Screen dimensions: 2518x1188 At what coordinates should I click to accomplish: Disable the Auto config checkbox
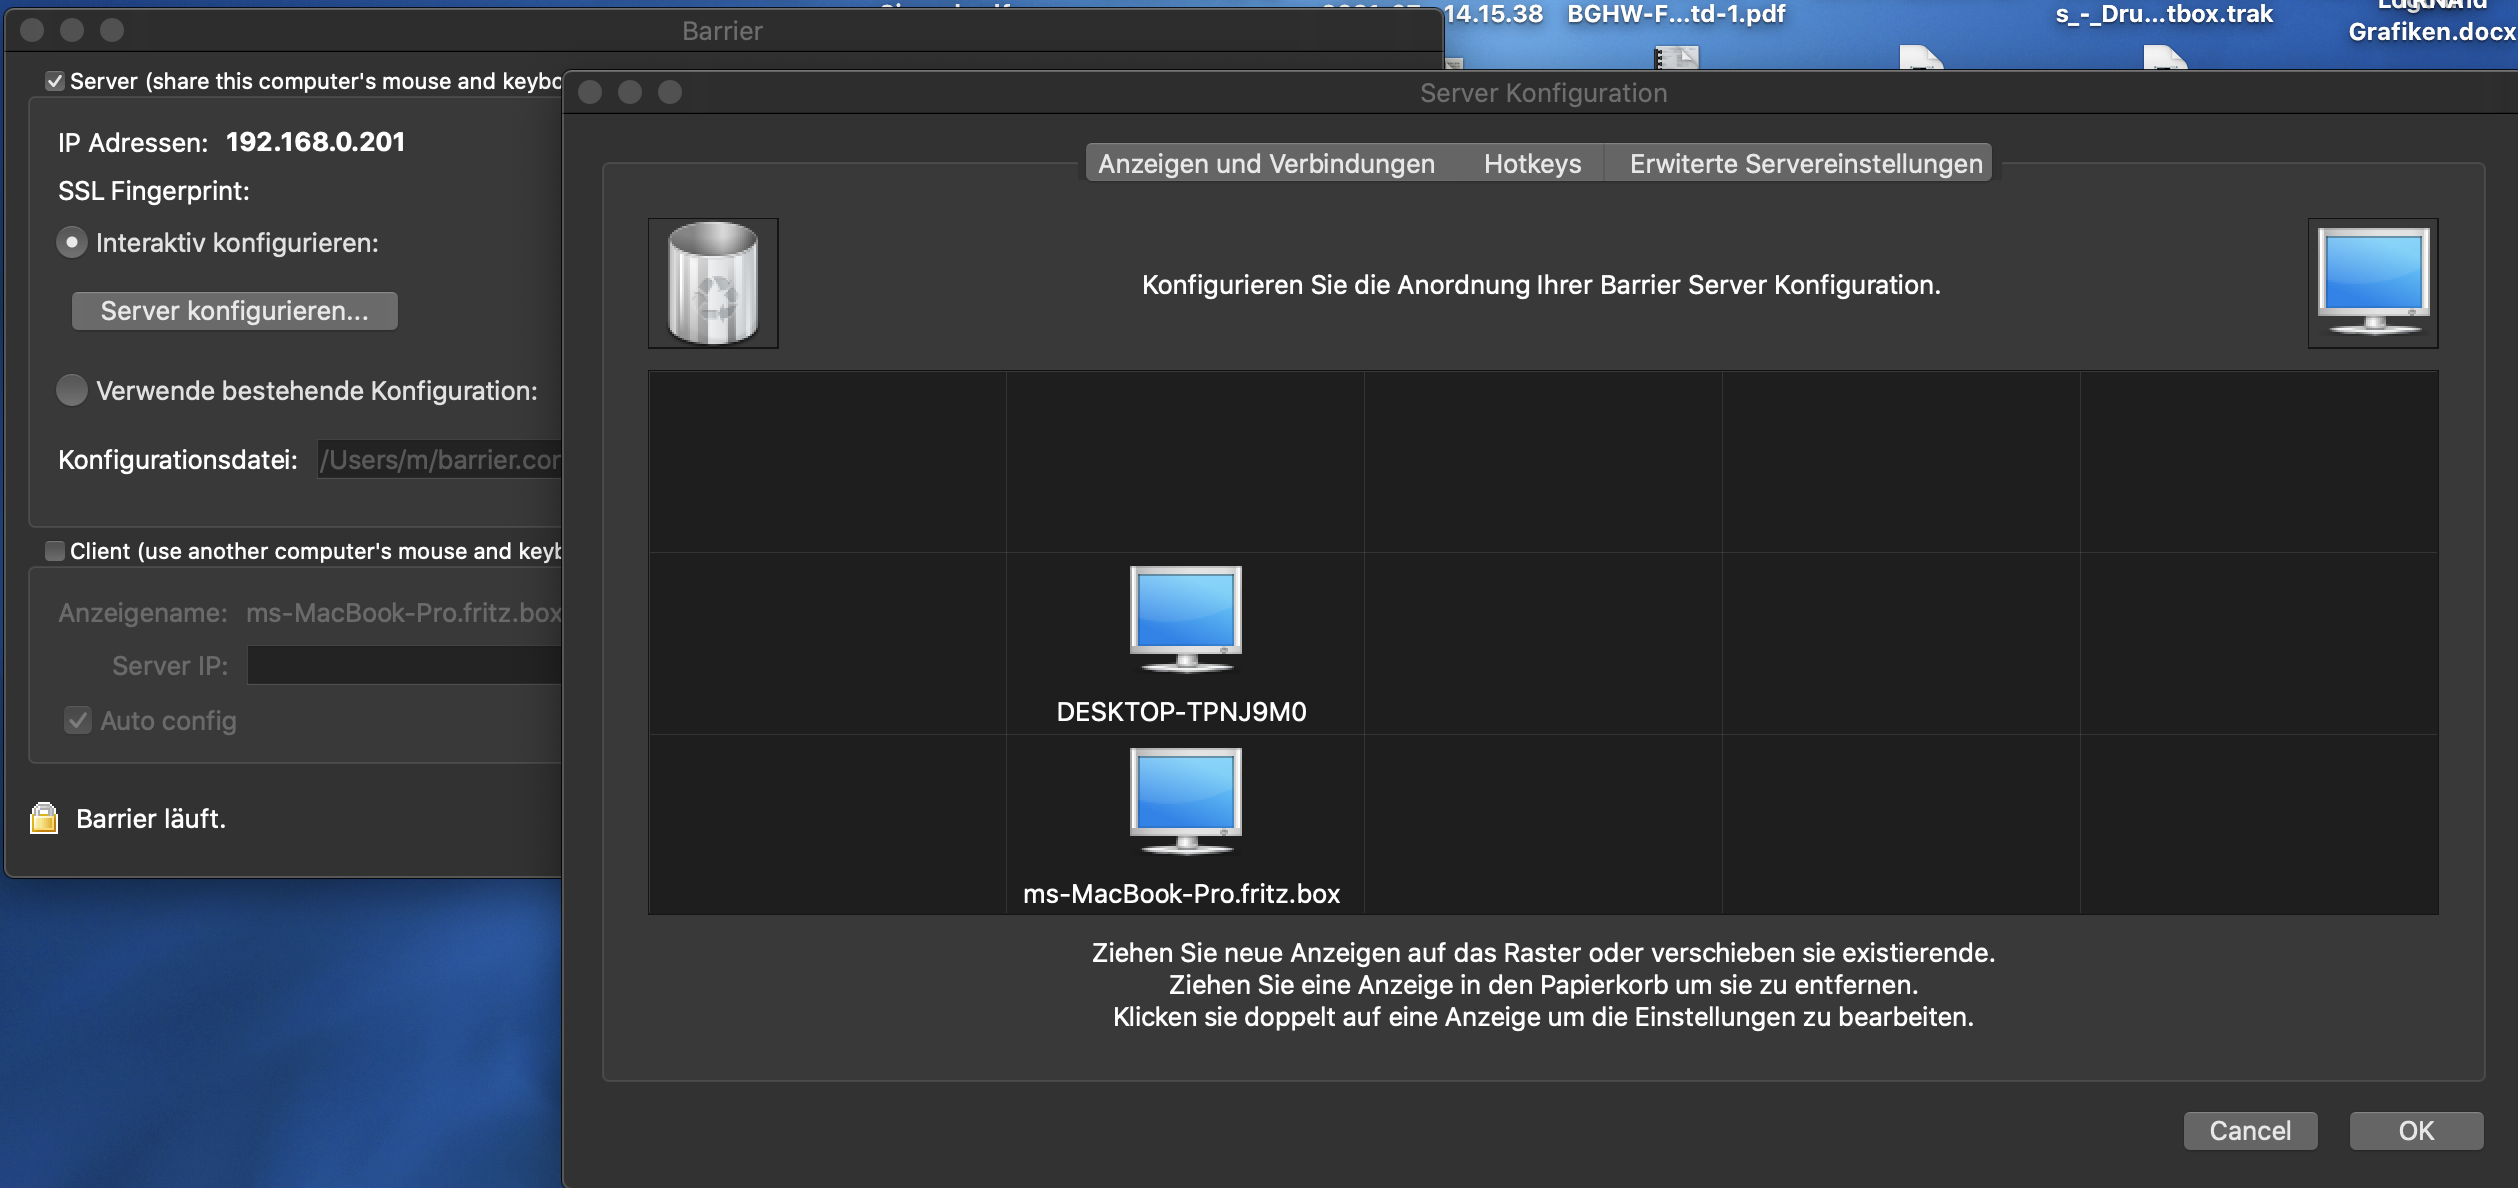[78, 720]
